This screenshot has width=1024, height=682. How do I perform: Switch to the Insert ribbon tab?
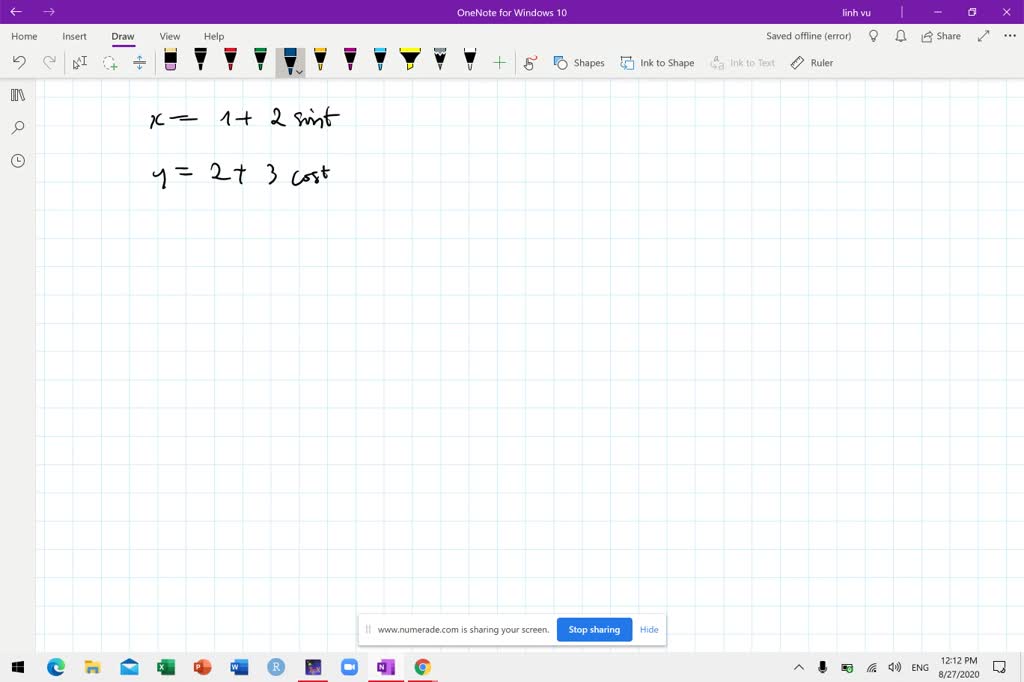[x=74, y=36]
